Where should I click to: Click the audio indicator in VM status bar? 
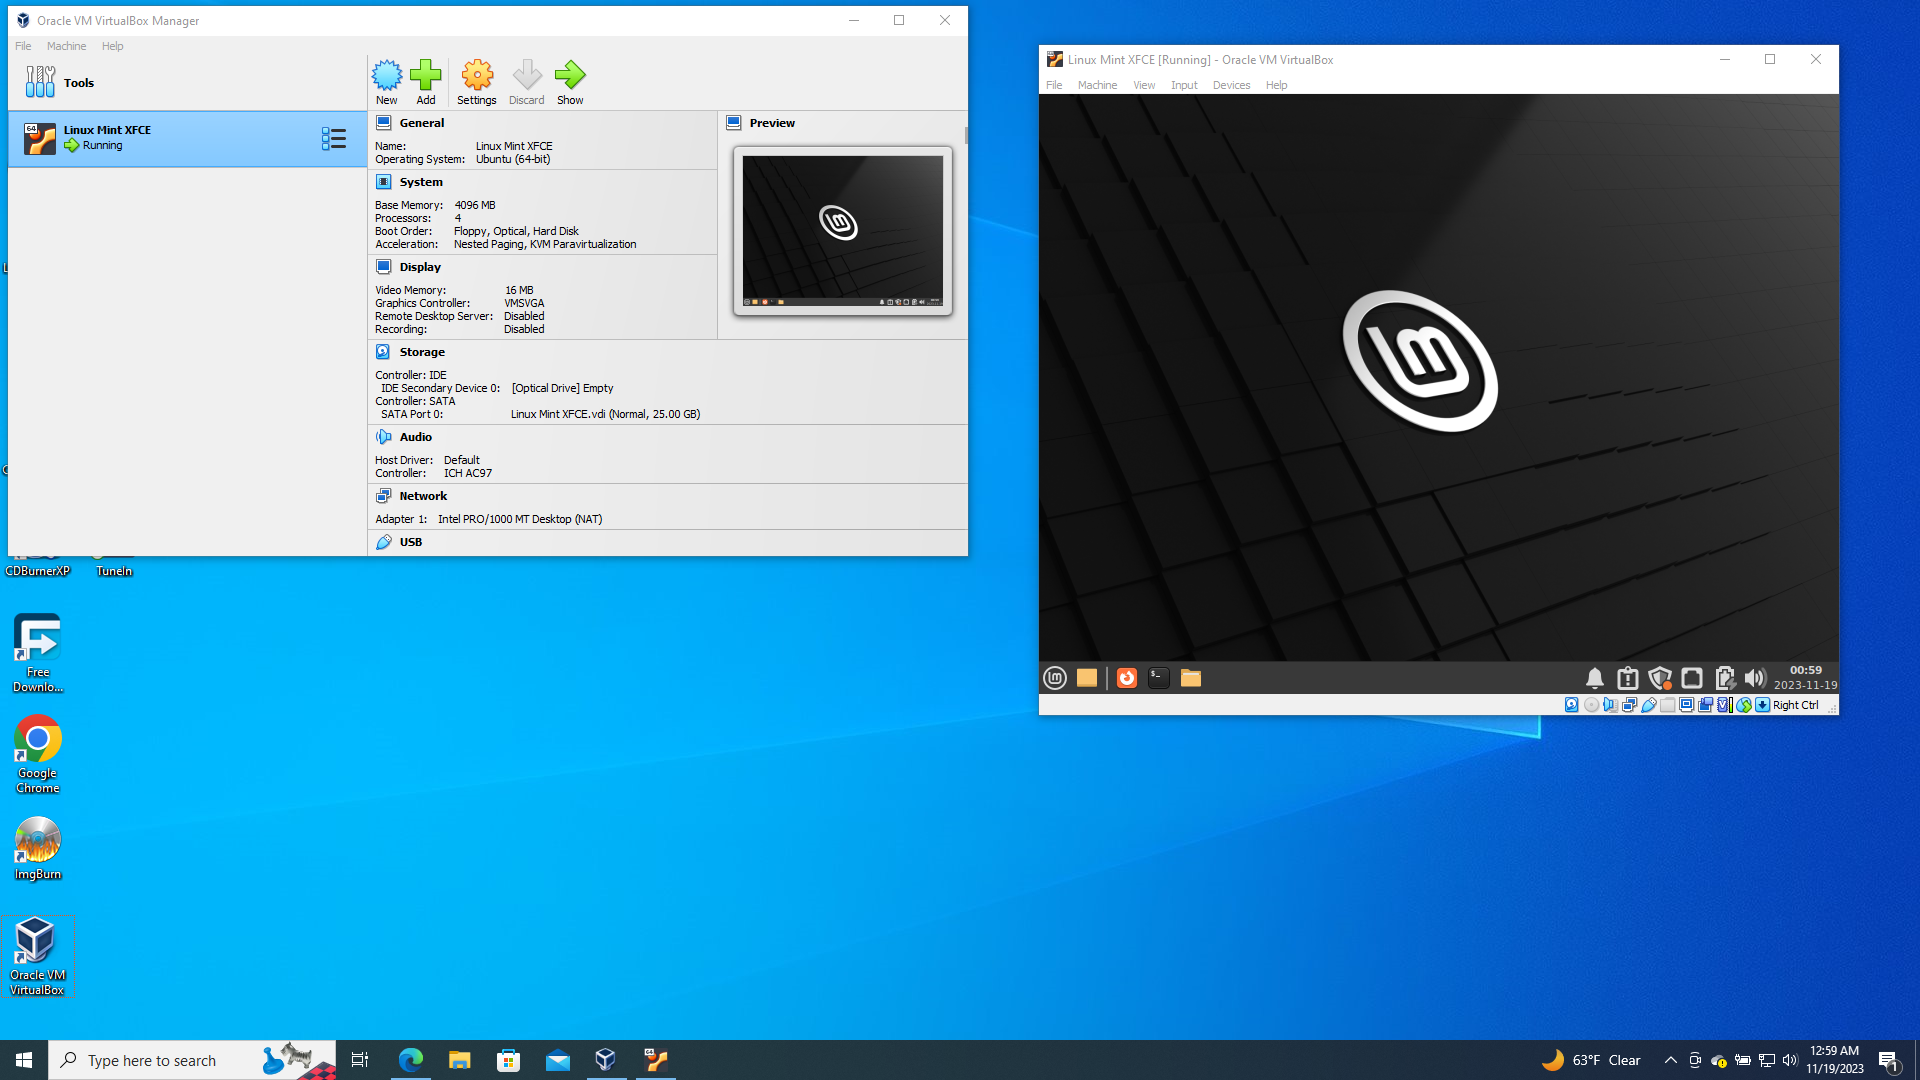coord(1610,705)
